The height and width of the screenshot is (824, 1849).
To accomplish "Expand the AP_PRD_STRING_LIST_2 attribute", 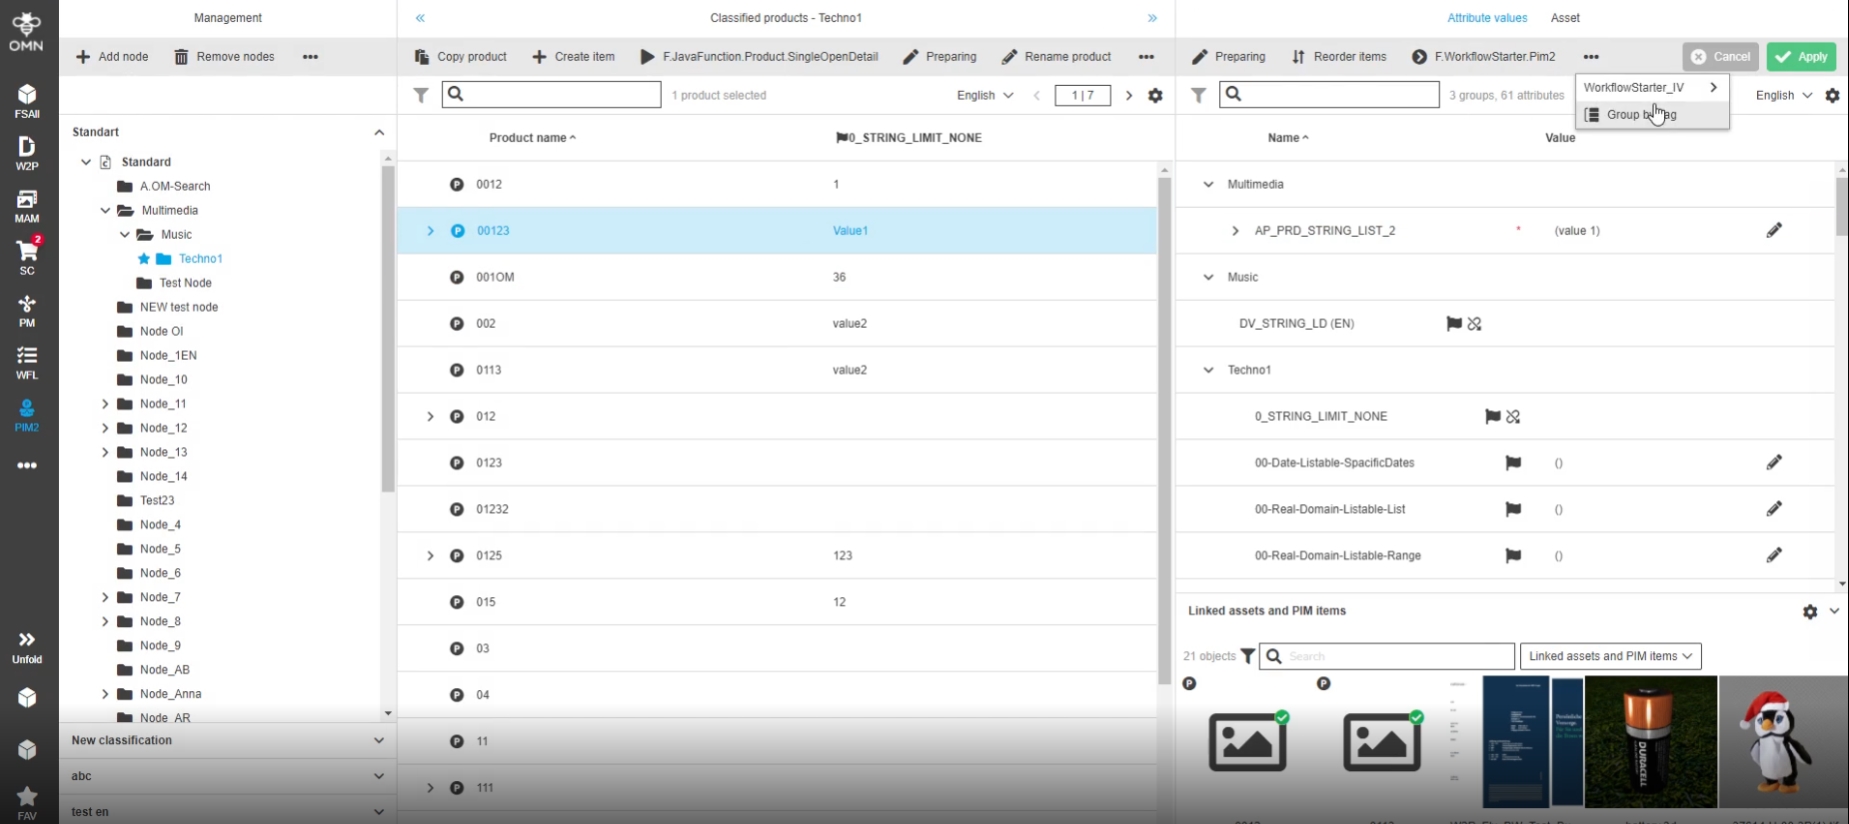I will [1235, 230].
